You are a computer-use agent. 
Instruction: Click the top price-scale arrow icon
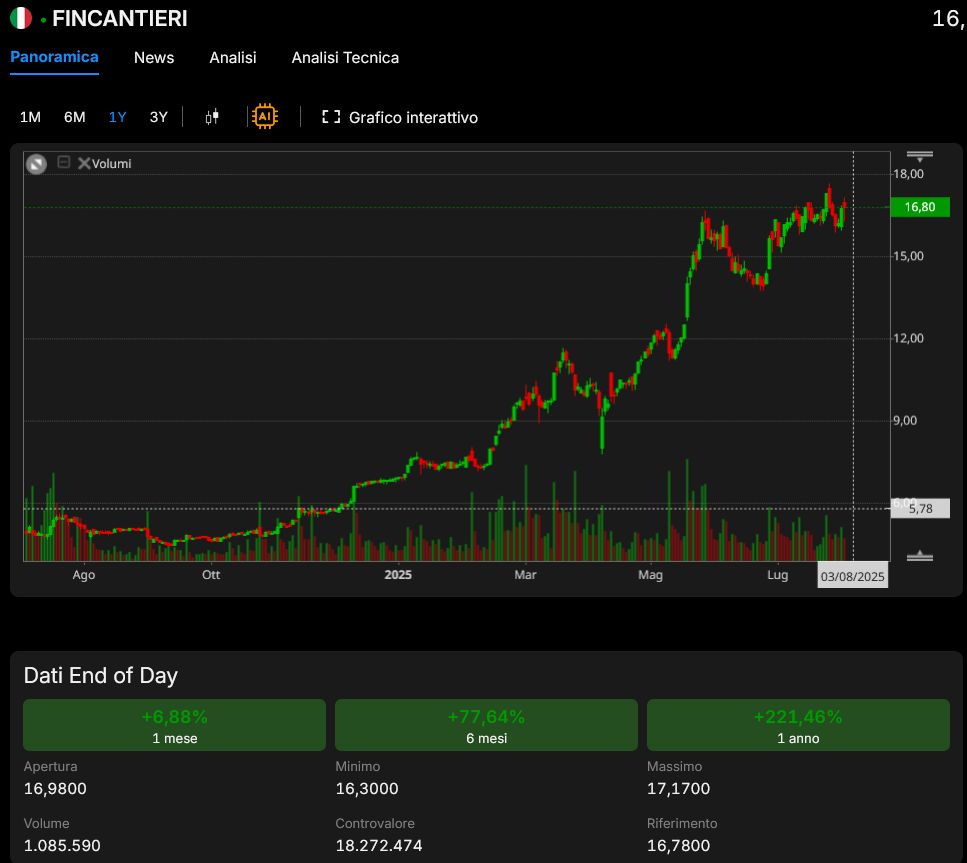[920, 156]
